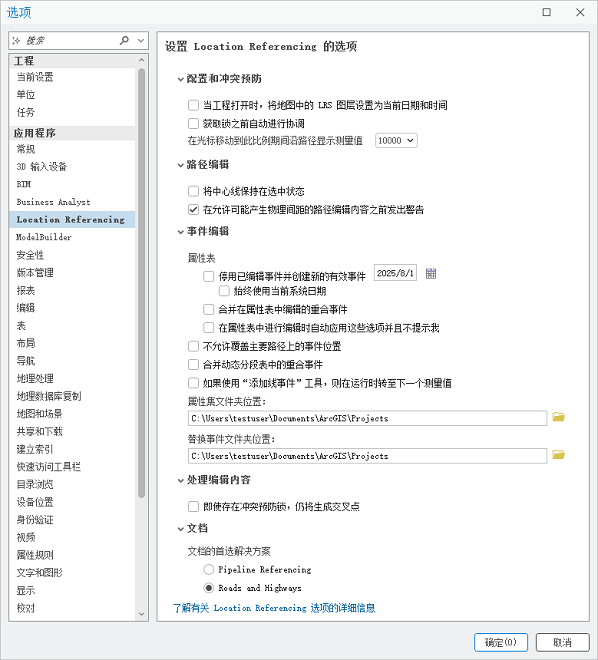The width and height of the screenshot is (598, 660).
Task: Open the search box dropdown arrow
Action: [141, 40]
